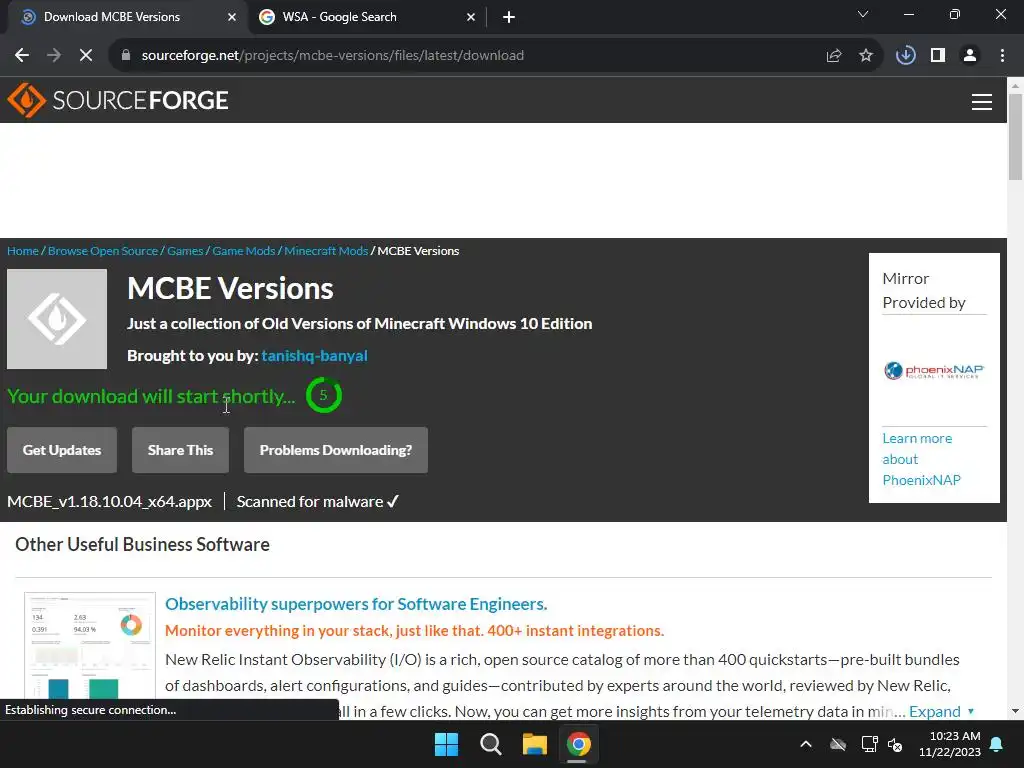Click the download countdown circle
This screenshot has width=1024, height=768.
point(323,395)
